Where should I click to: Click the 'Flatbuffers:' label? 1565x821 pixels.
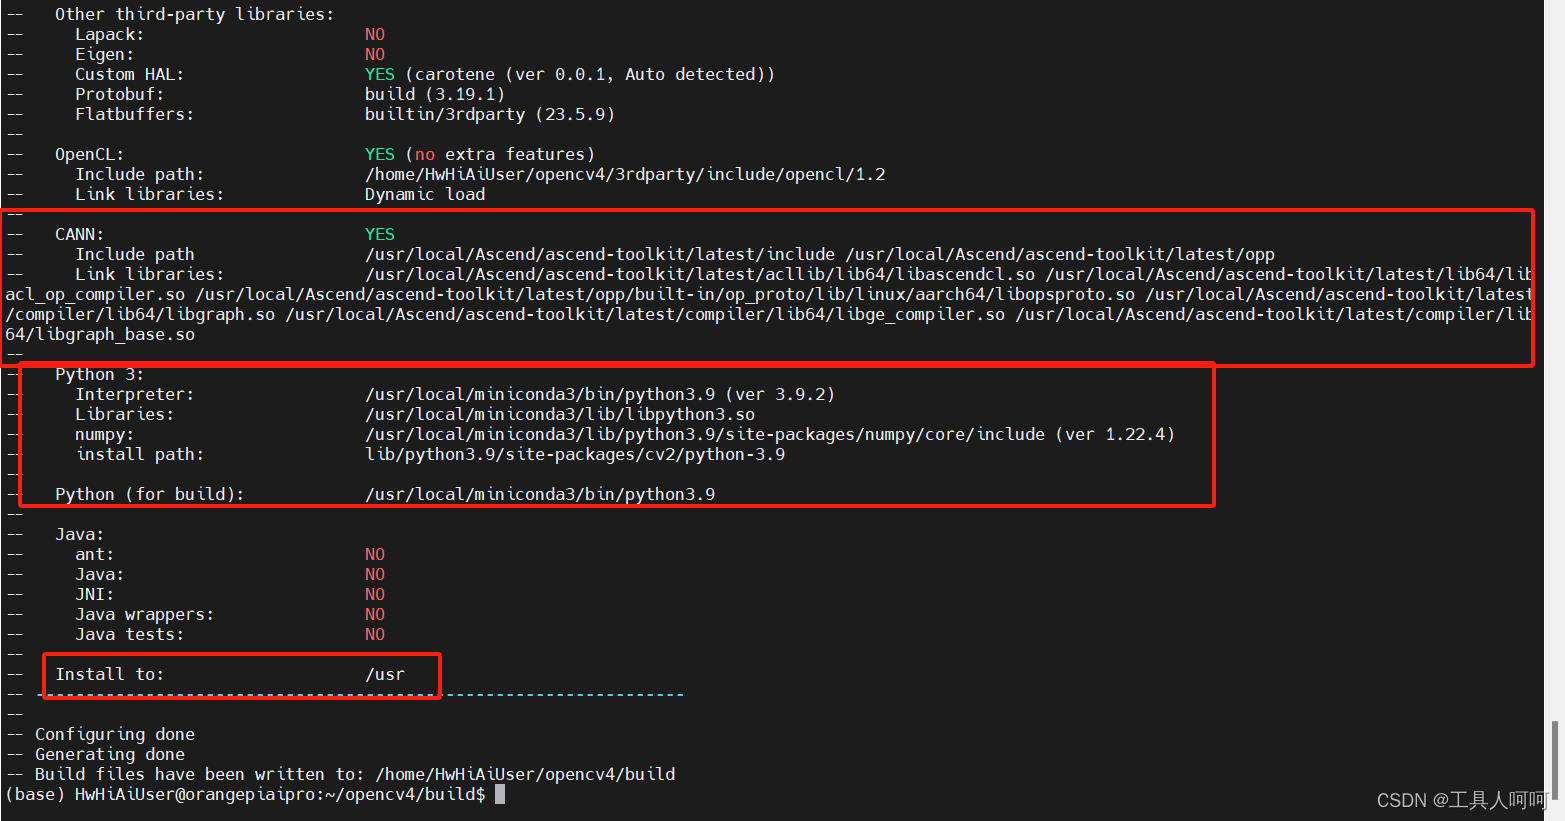pos(135,114)
